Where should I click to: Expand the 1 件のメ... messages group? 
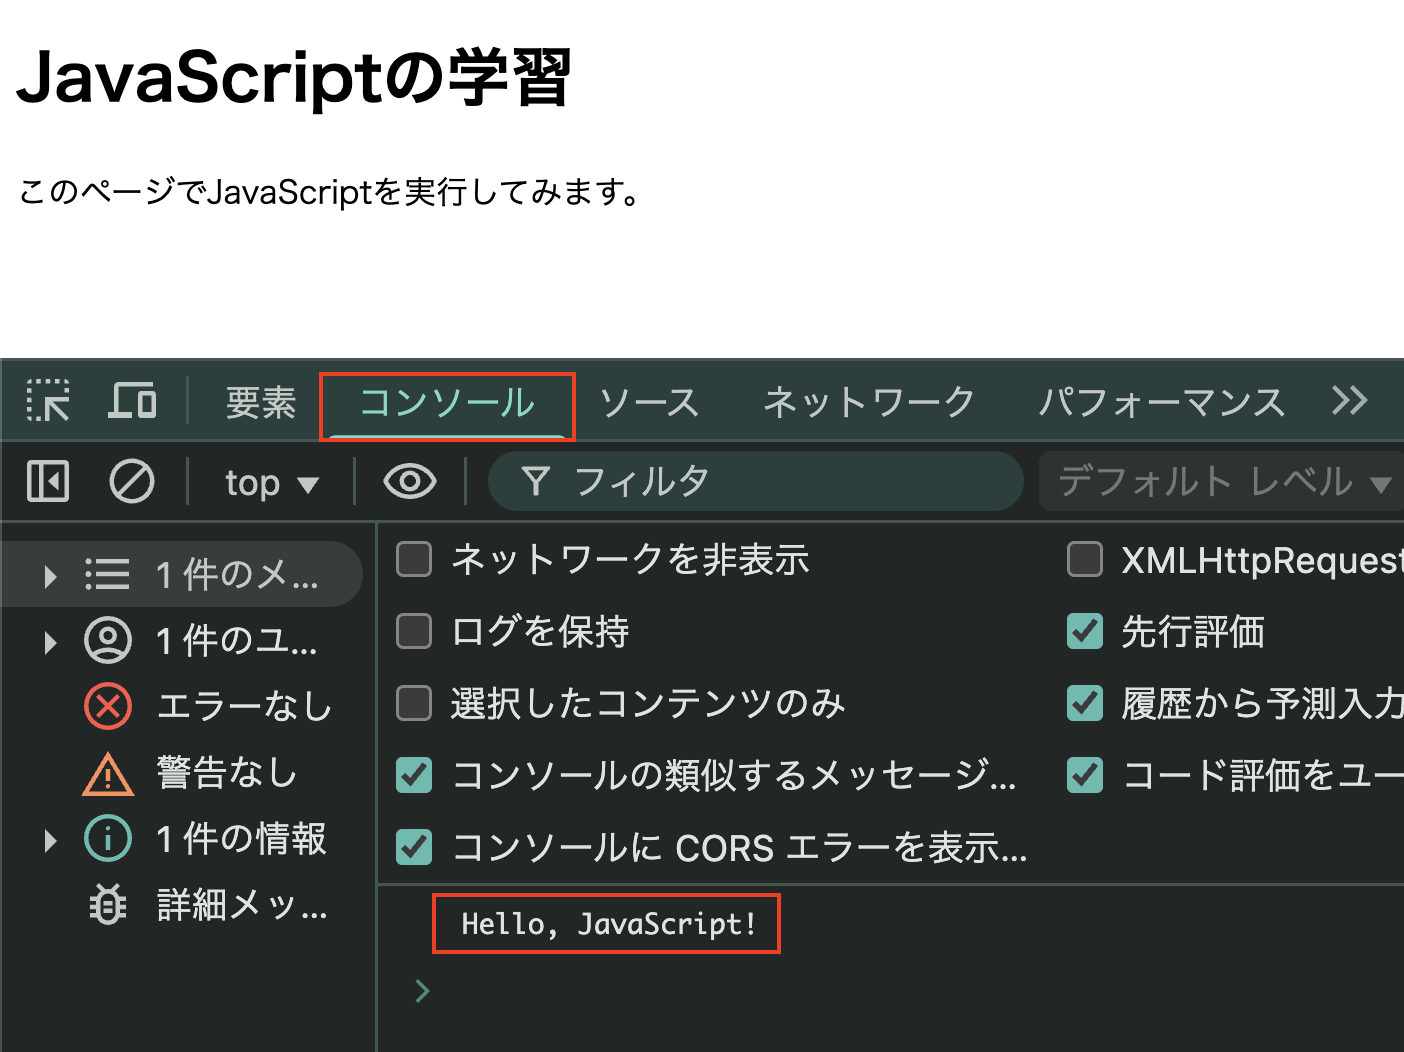[50, 575]
